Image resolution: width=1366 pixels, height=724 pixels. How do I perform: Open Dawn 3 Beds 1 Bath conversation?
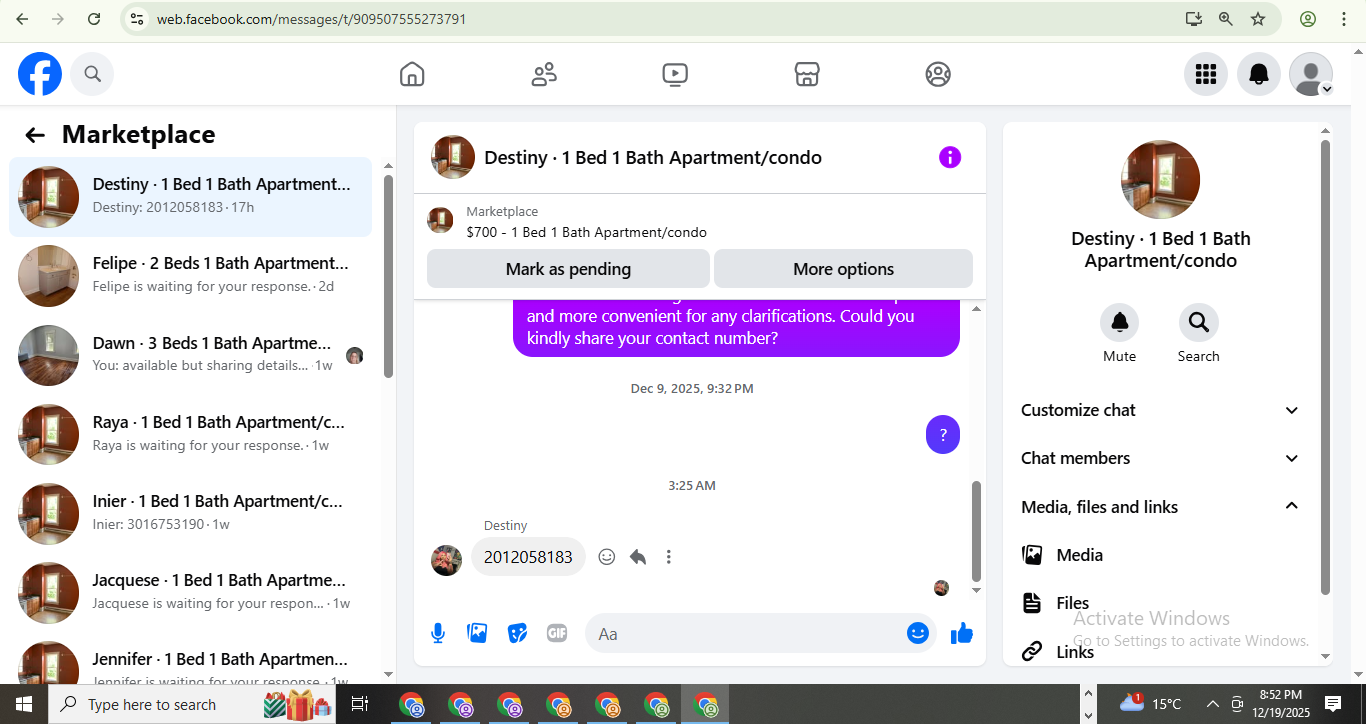(190, 355)
